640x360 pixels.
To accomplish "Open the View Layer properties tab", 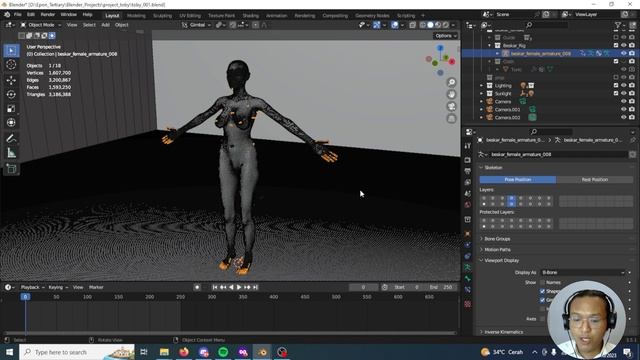I will pyautogui.click(x=468, y=182).
